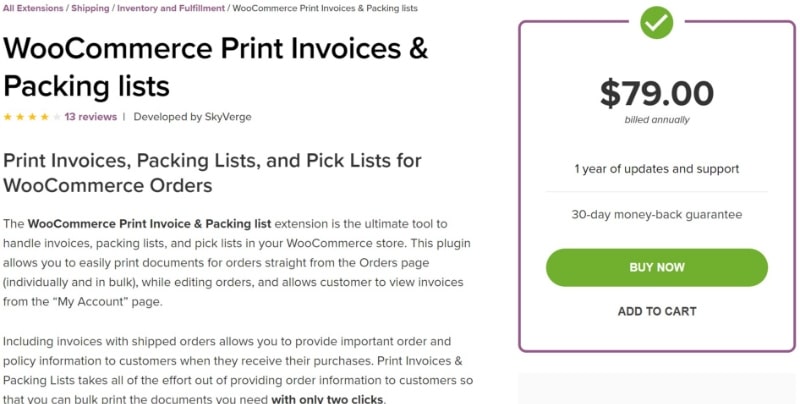This screenshot has height=404, width=800.
Task: Click 1 year of updates and support
Action: point(656,169)
